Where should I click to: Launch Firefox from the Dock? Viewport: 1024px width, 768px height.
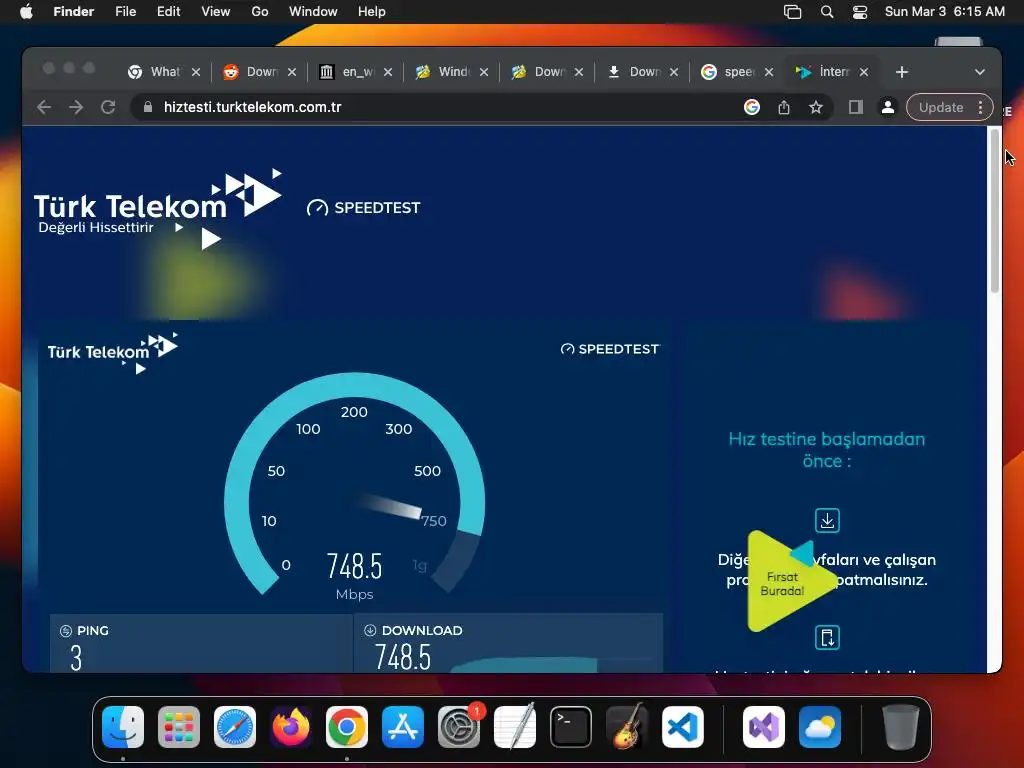tap(291, 727)
